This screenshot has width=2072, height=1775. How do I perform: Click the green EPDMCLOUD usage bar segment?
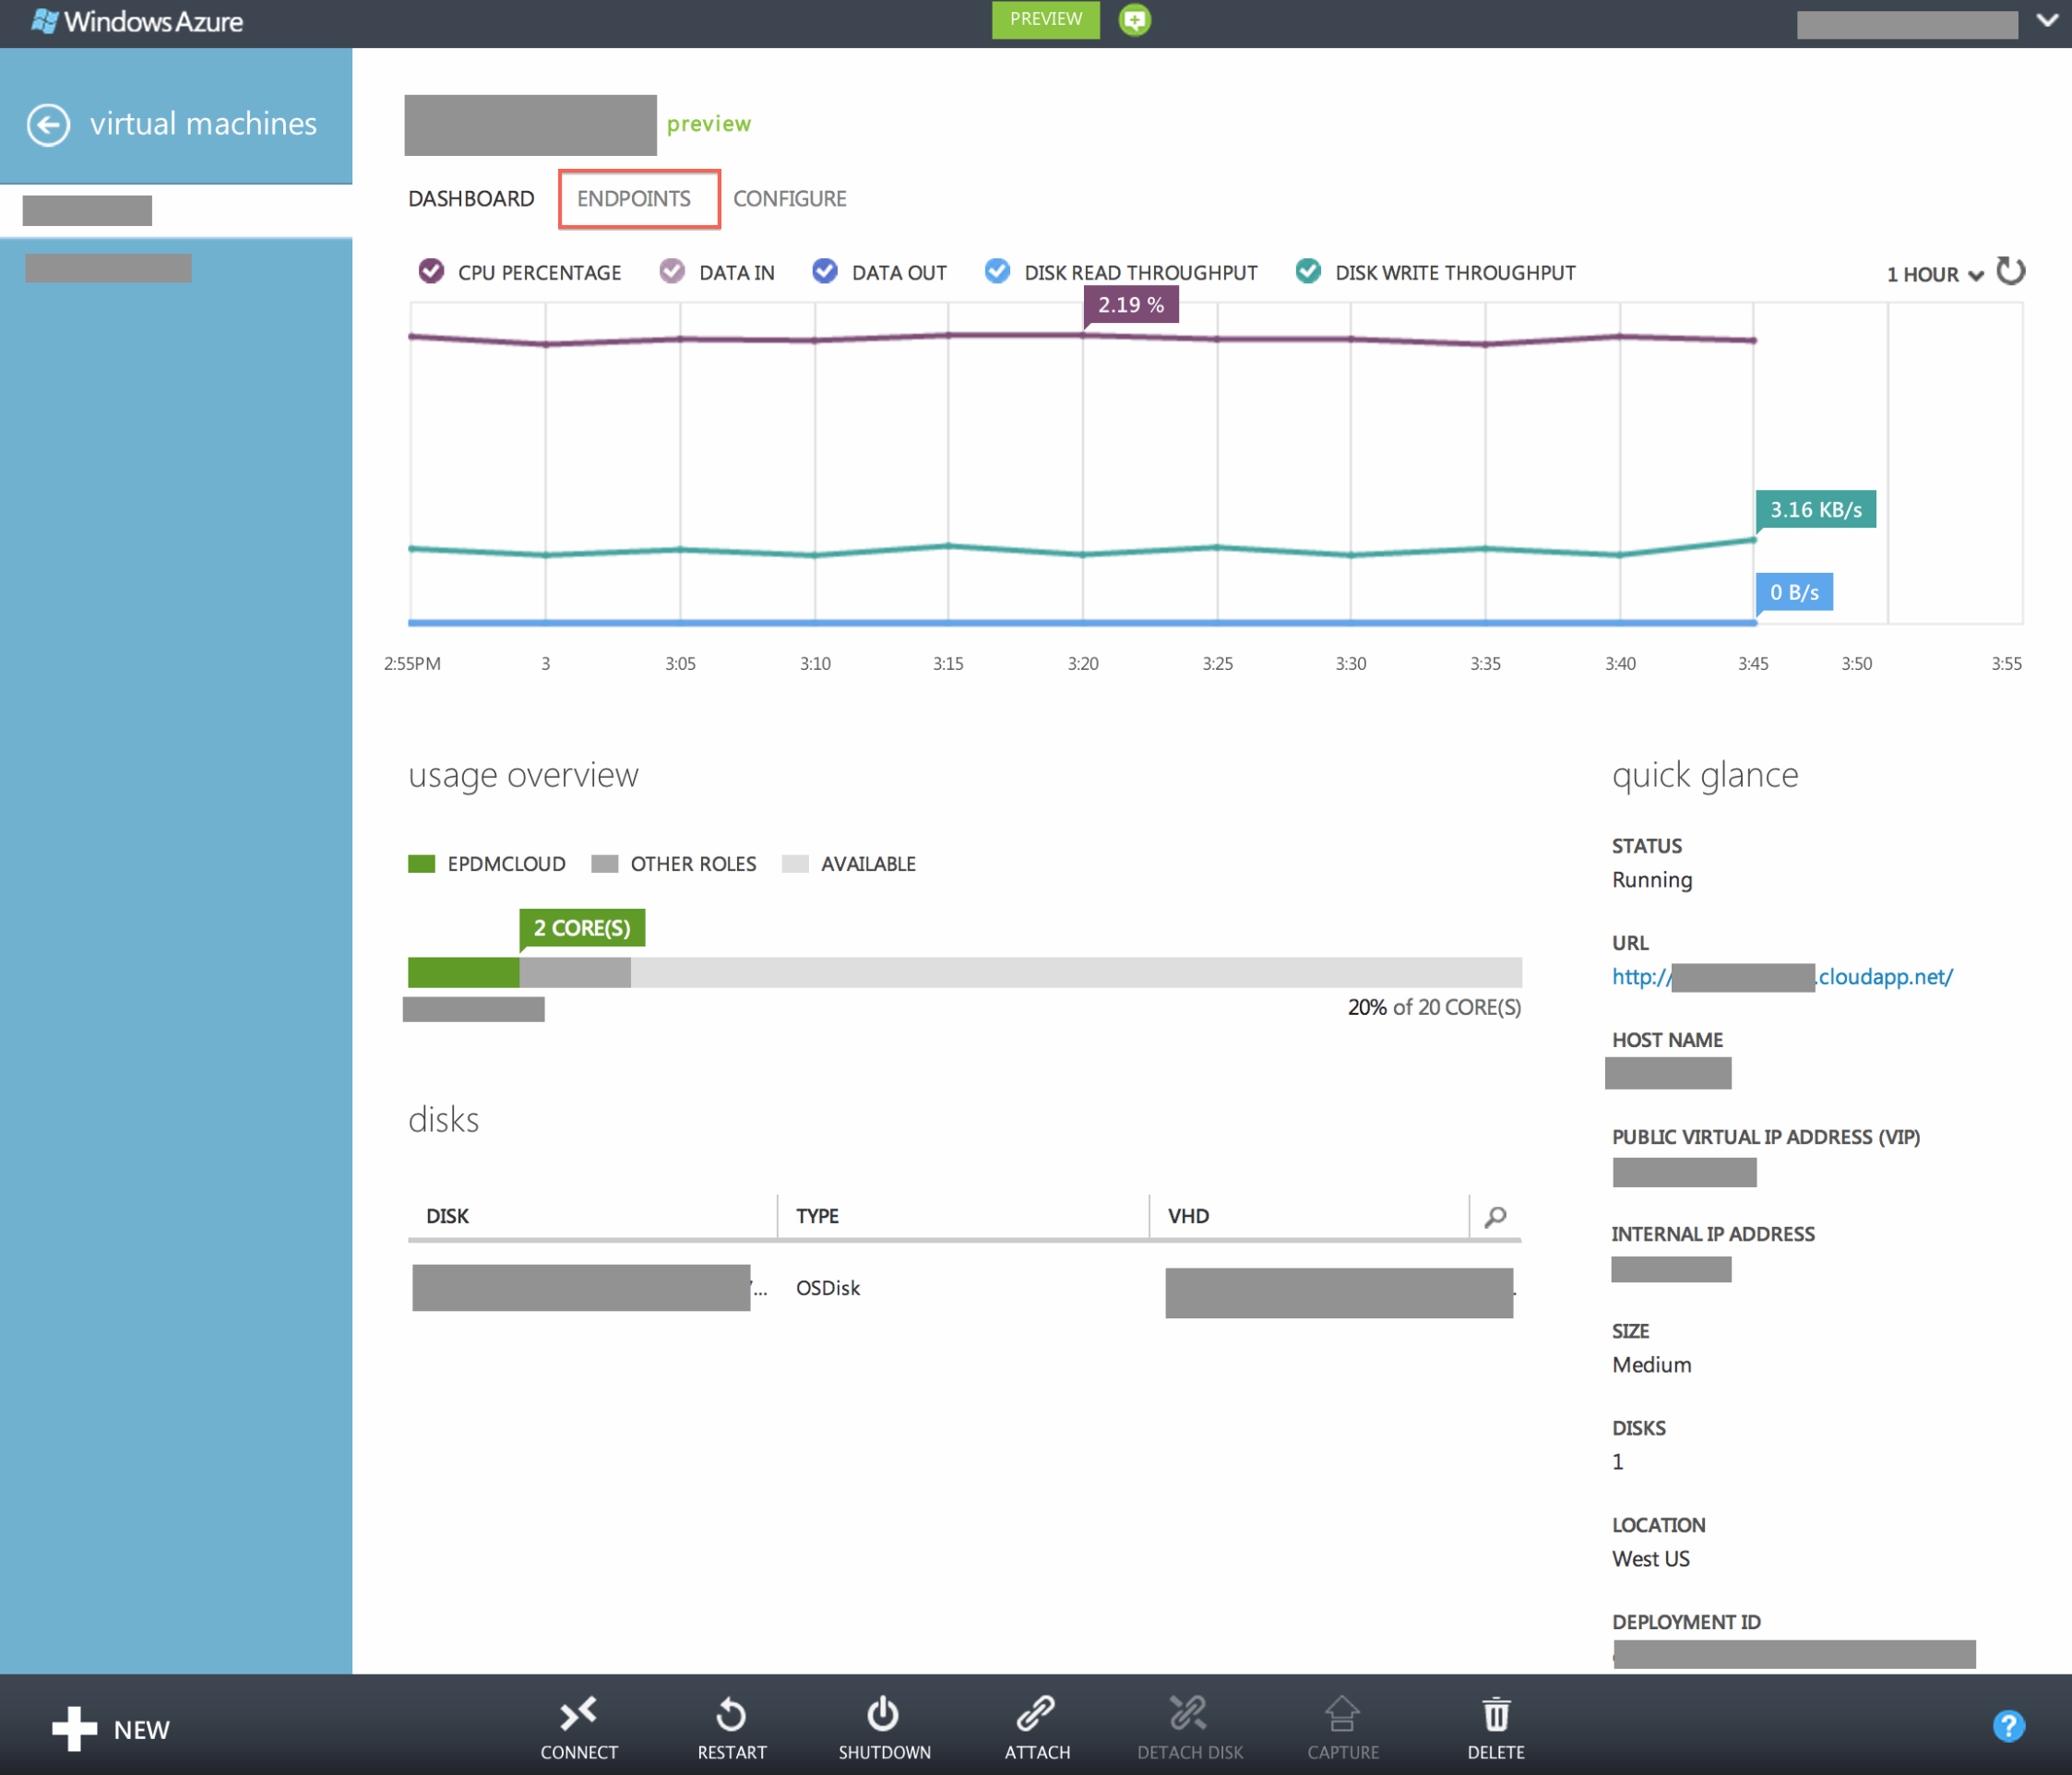[x=463, y=972]
